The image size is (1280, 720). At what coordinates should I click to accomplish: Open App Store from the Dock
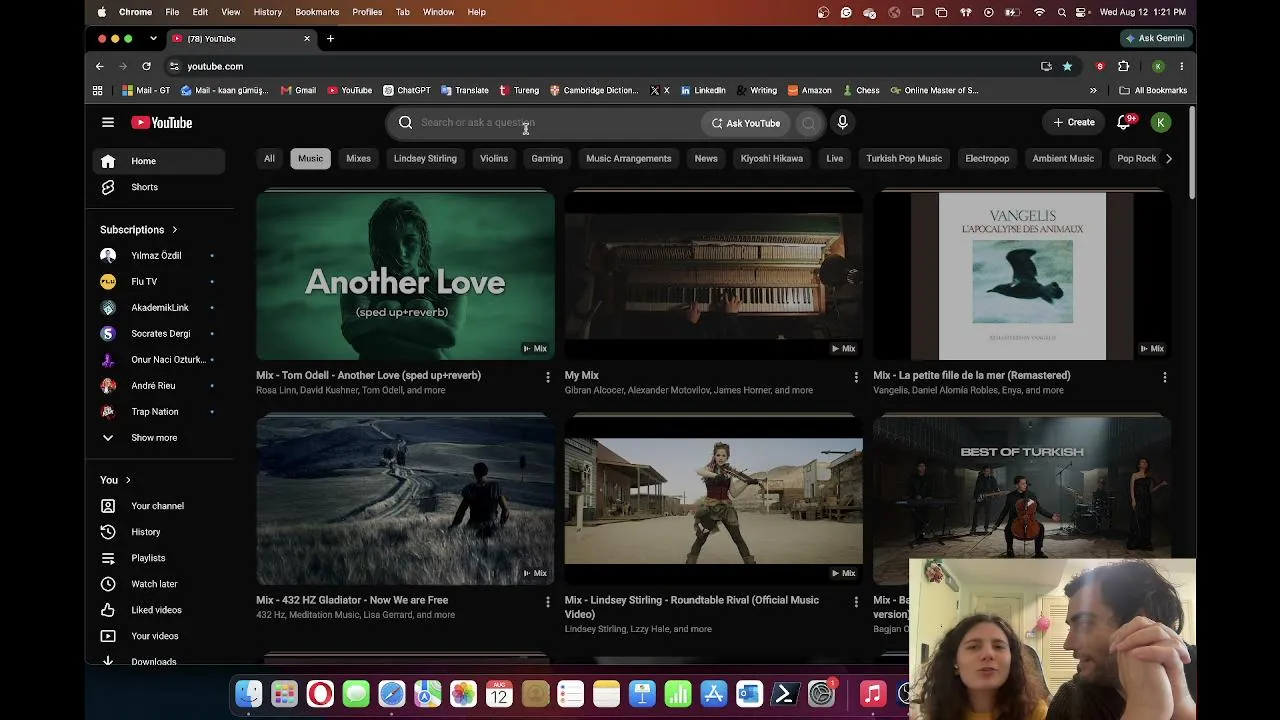click(x=713, y=693)
